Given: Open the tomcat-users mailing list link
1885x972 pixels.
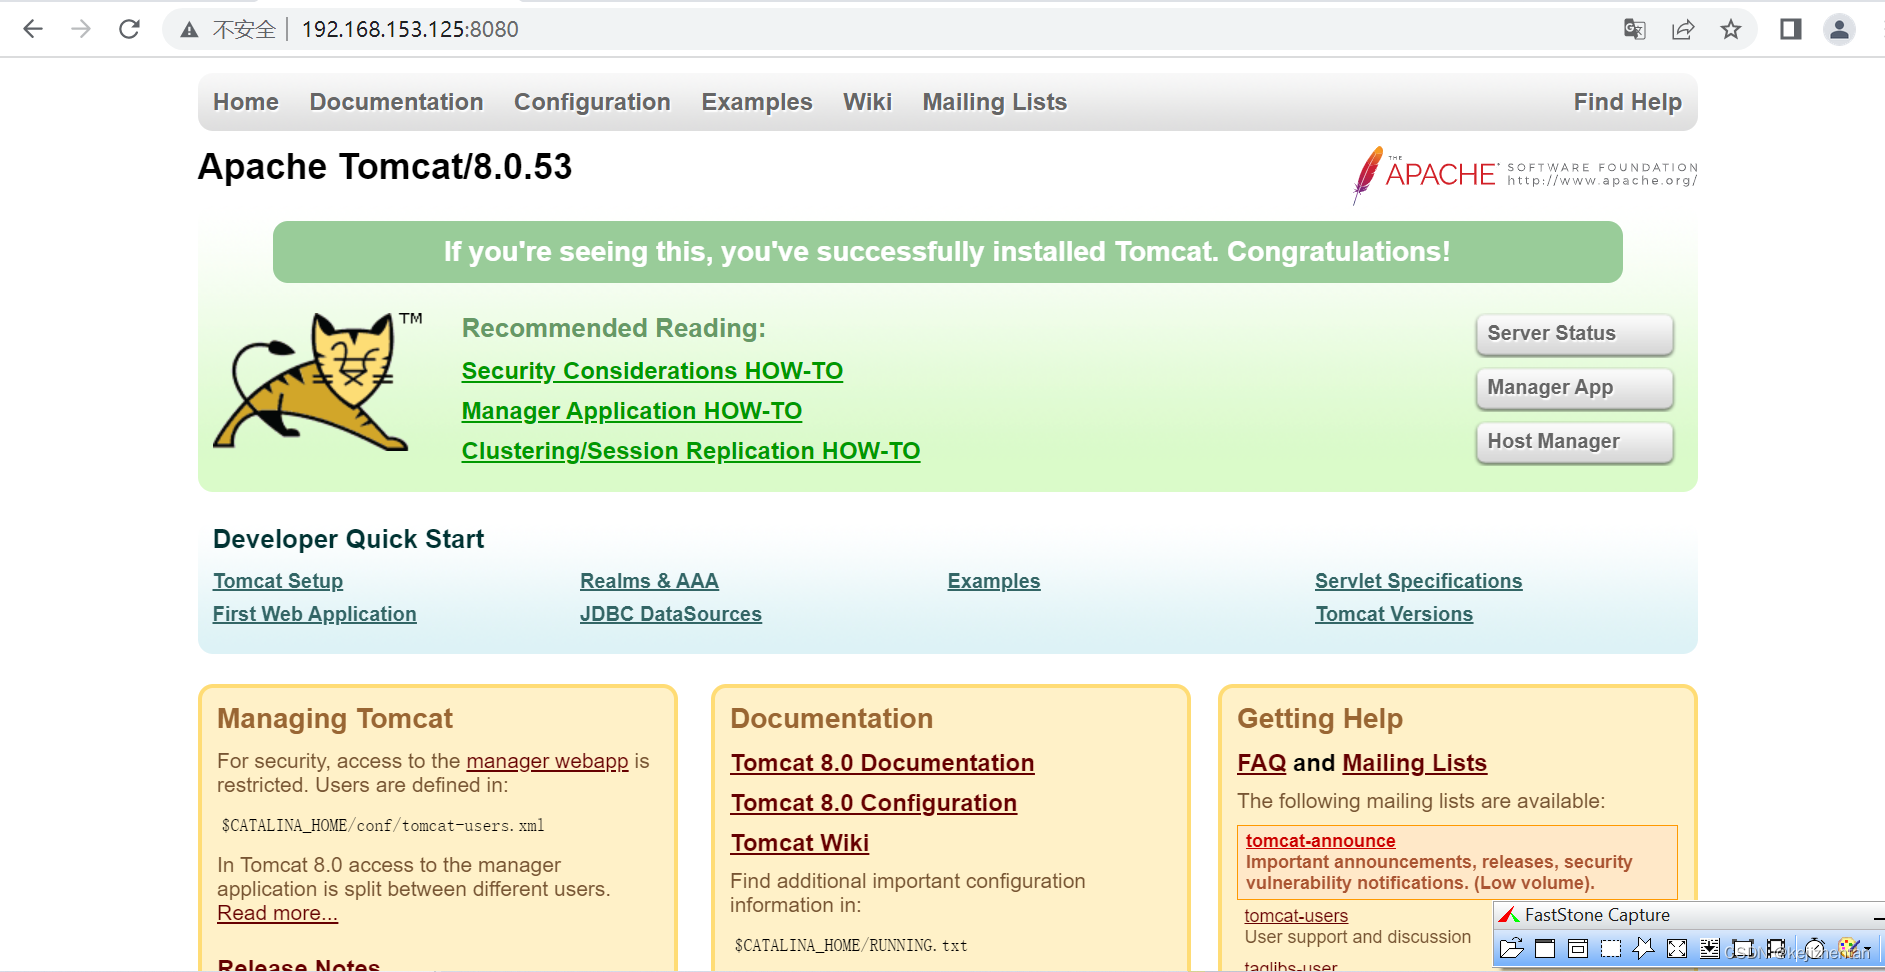Looking at the screenshot, I should coord(1296,915).
